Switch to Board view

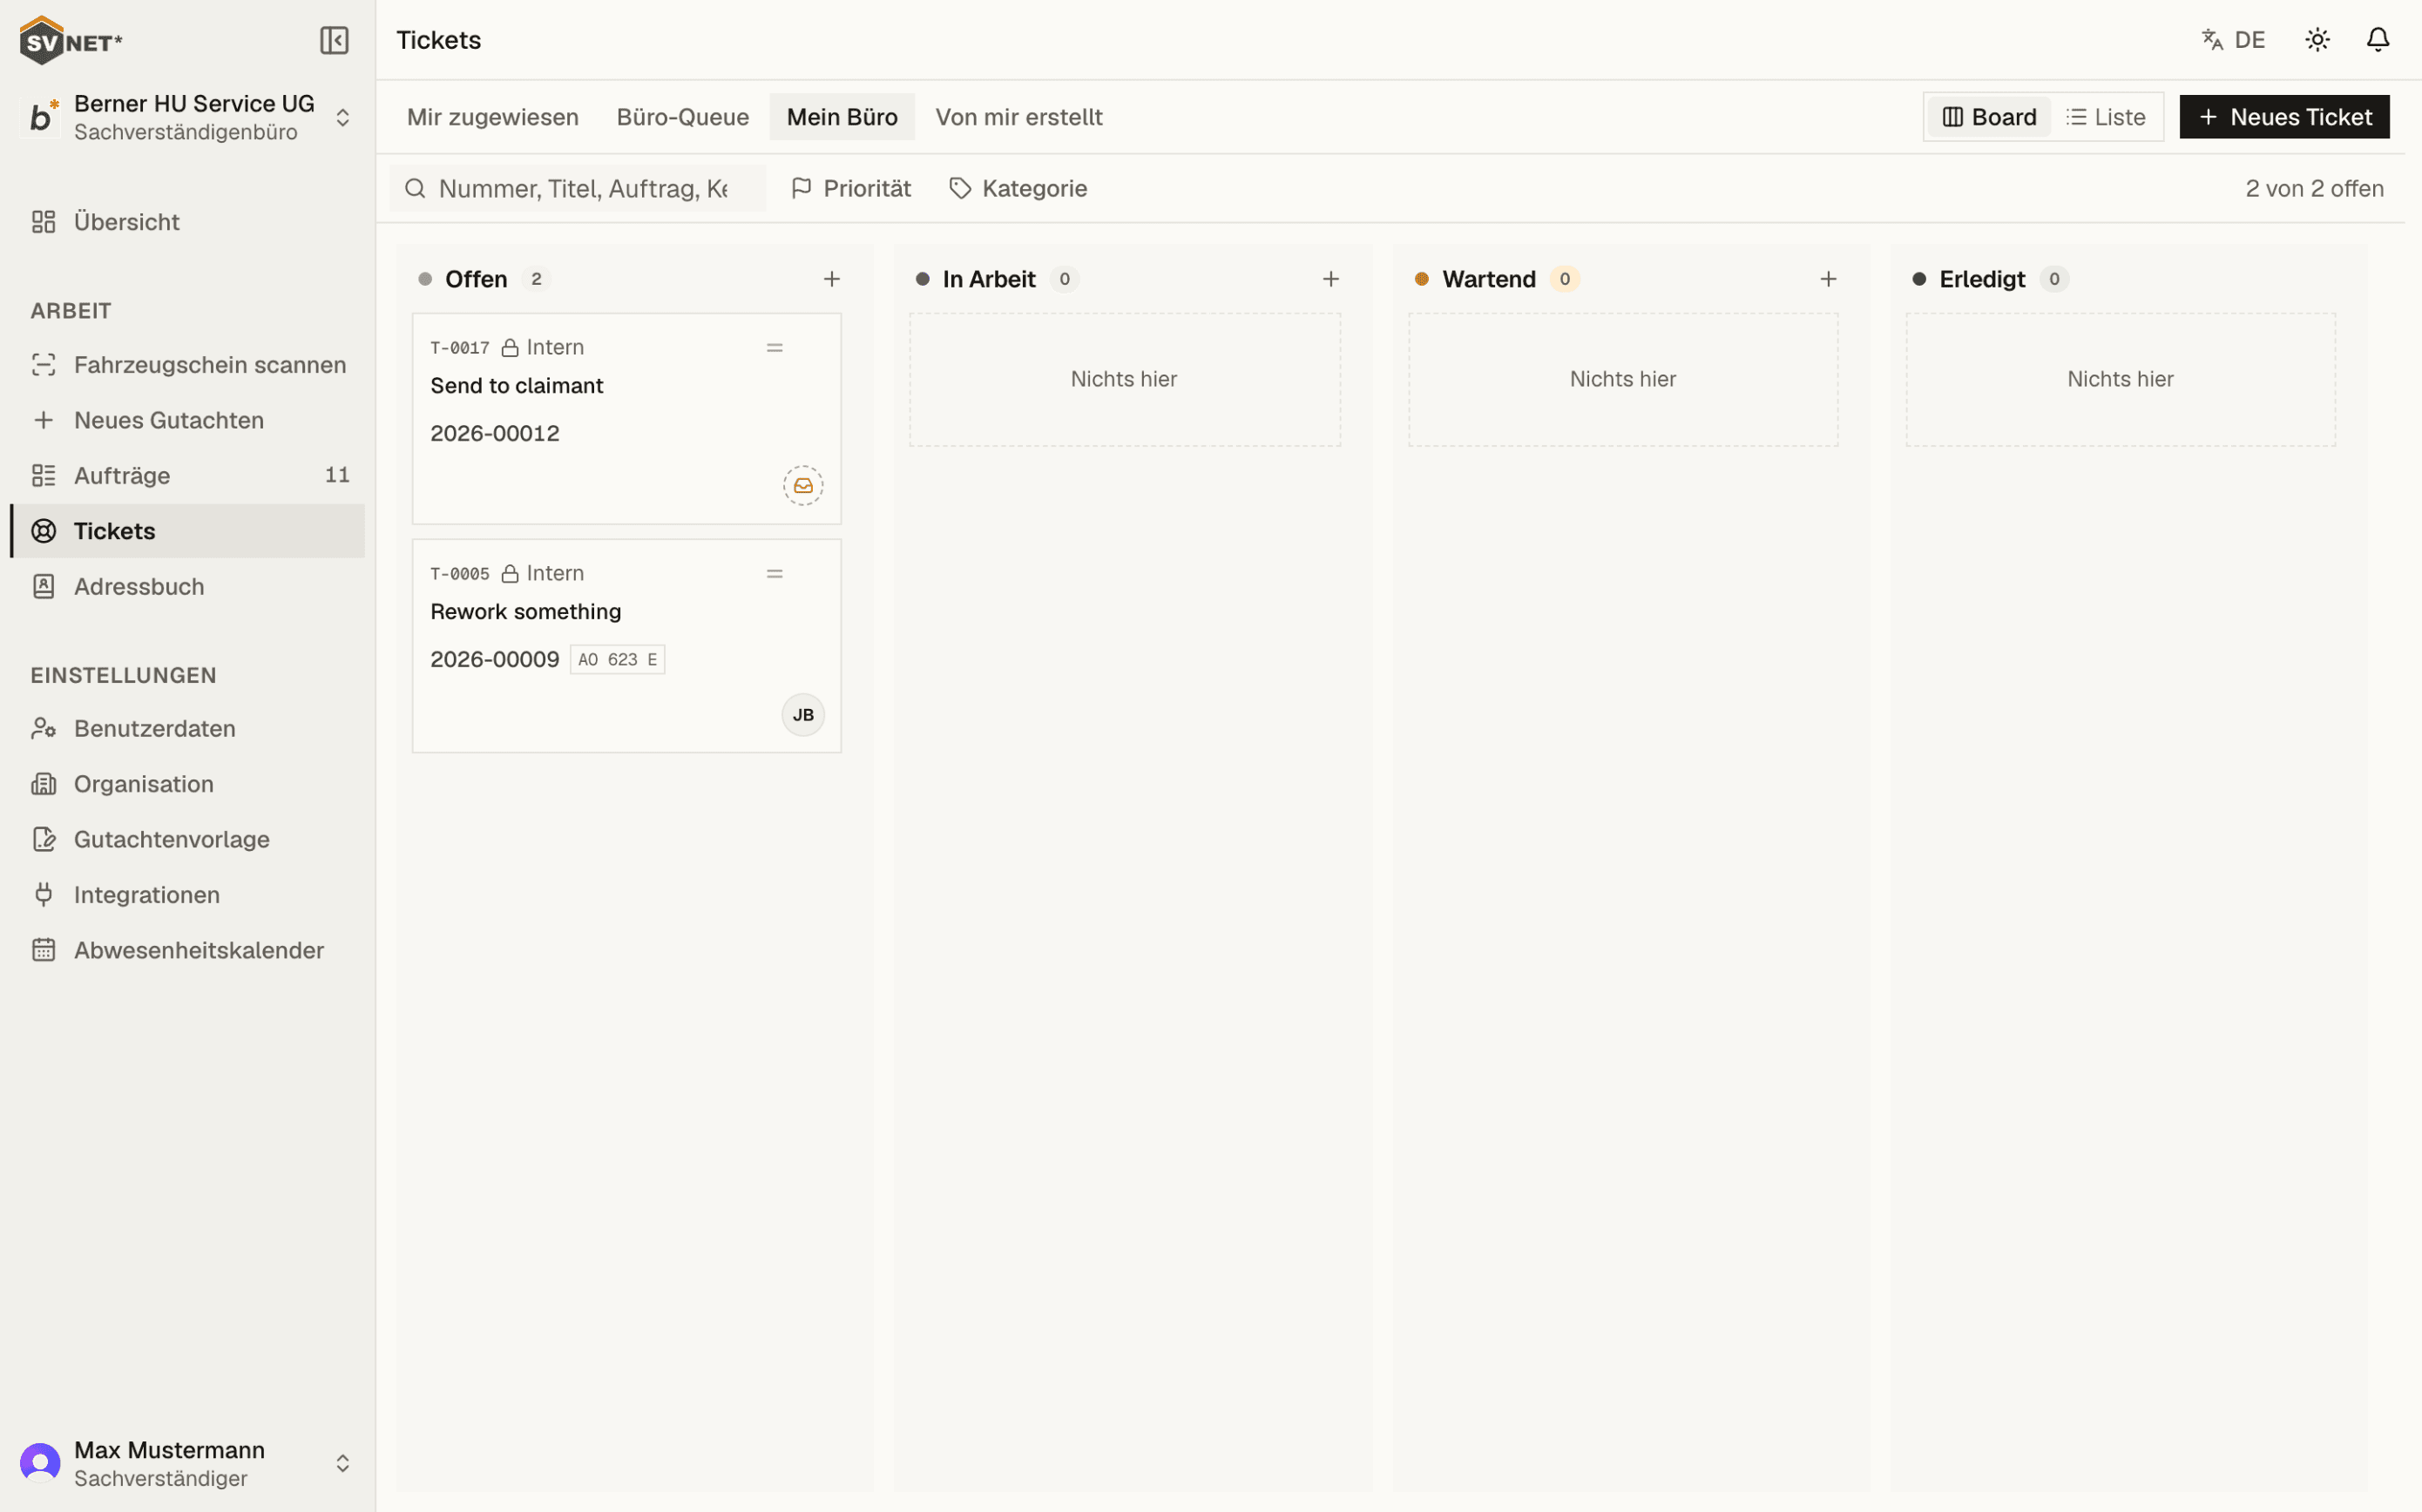pos(1989,117)
